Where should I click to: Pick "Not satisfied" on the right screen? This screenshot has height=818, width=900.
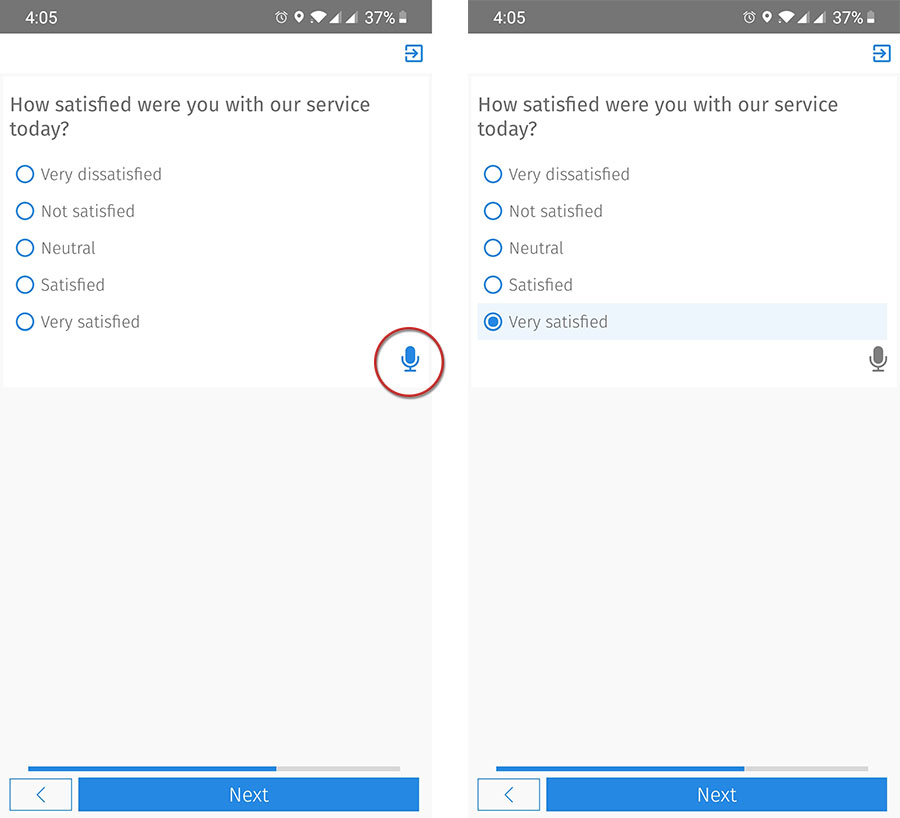[x=493, y=211]
